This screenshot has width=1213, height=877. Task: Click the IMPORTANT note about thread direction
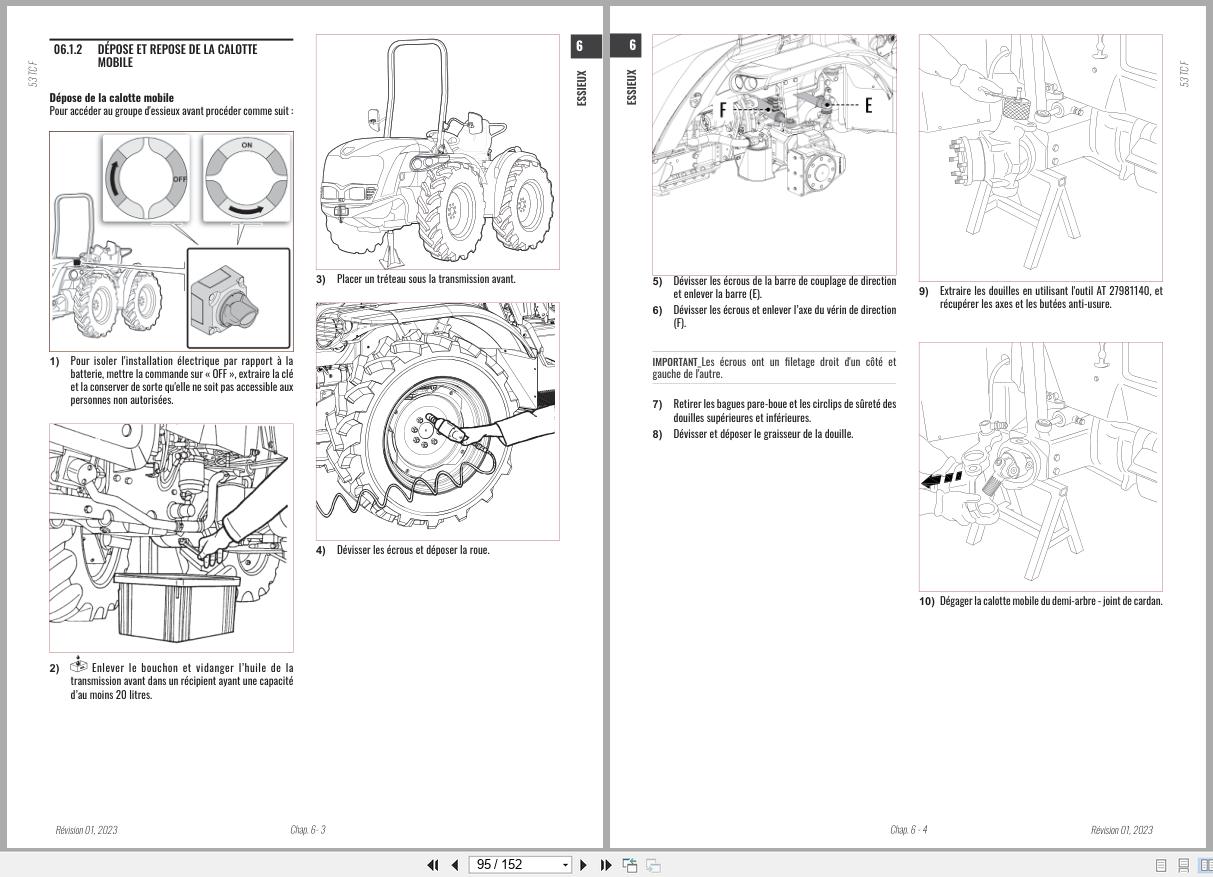point(774,367)
